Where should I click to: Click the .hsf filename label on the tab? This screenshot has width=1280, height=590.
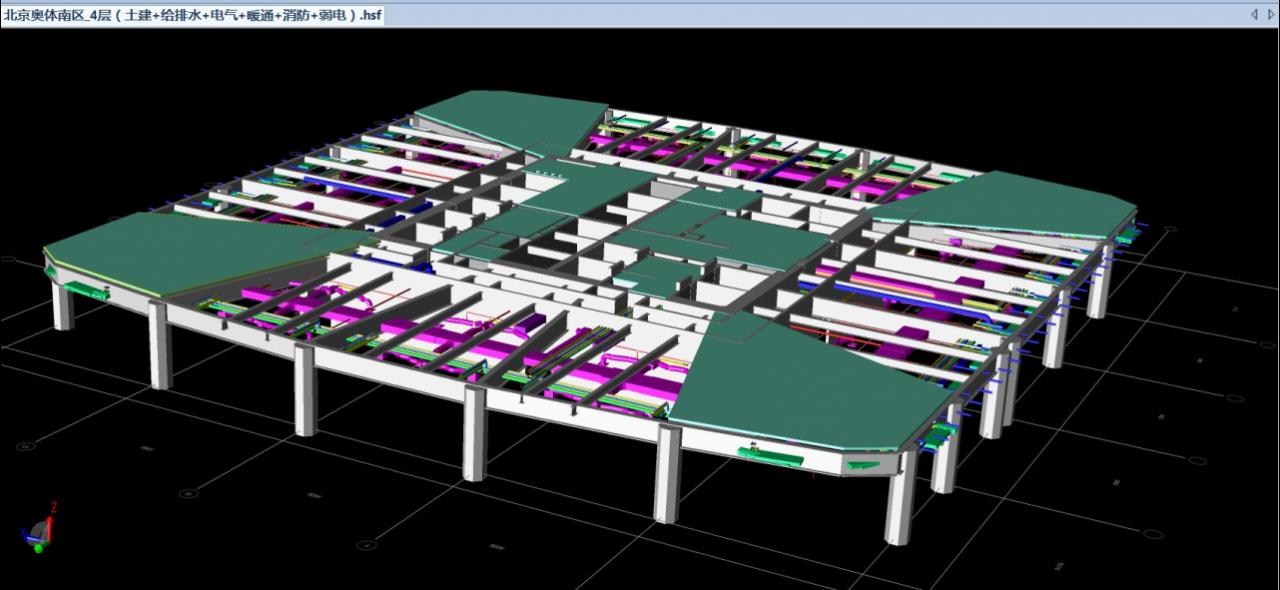coord(371,15)
